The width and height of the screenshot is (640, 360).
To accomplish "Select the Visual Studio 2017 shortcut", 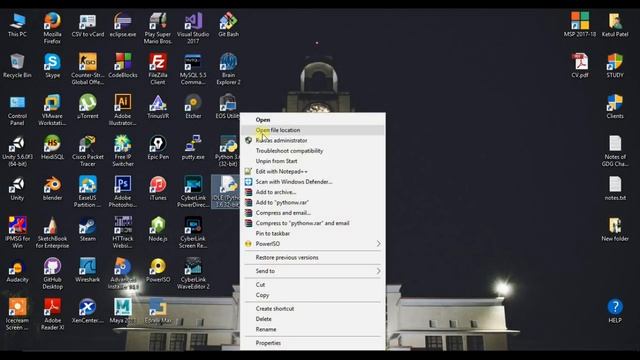I will (193, 28).
